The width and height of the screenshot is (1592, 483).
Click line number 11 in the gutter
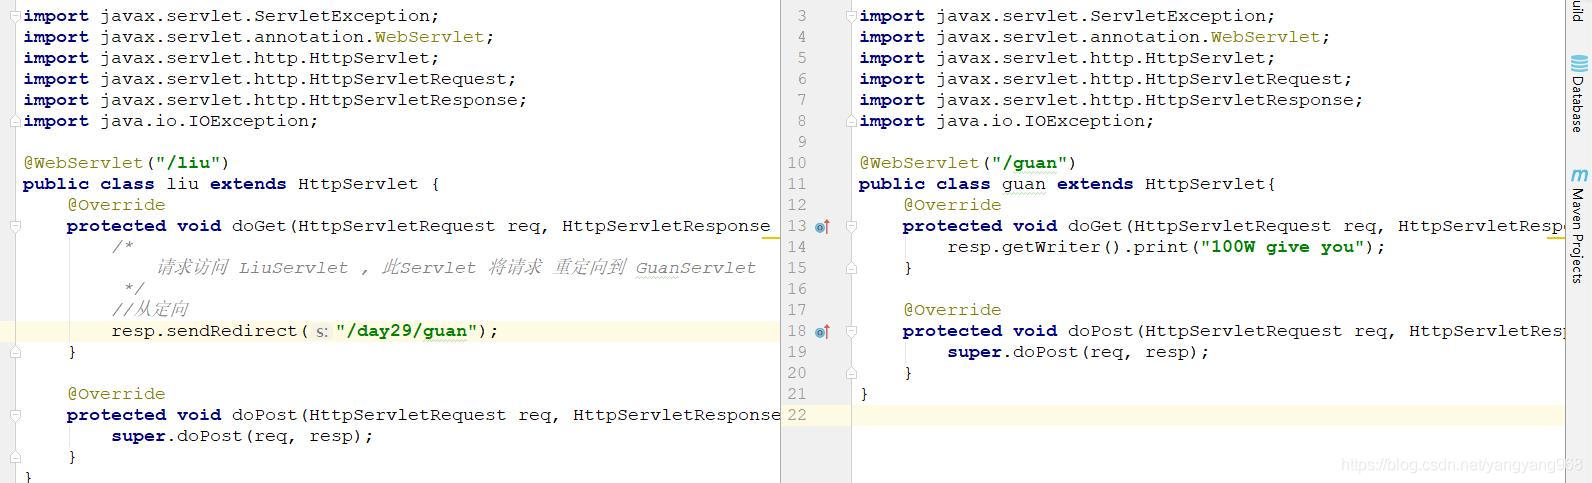click(x=797, y=184)
